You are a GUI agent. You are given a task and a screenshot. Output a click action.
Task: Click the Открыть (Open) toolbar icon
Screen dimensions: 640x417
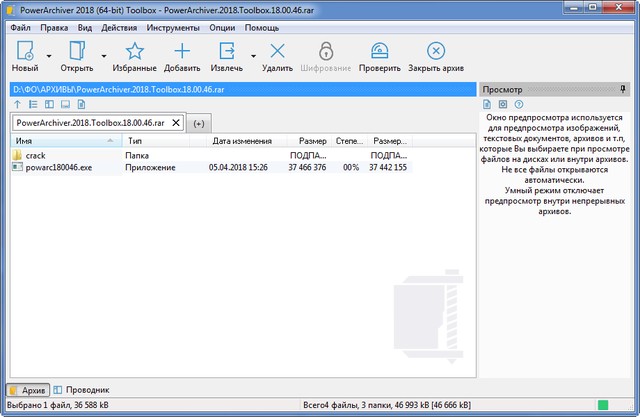point(76,51)
